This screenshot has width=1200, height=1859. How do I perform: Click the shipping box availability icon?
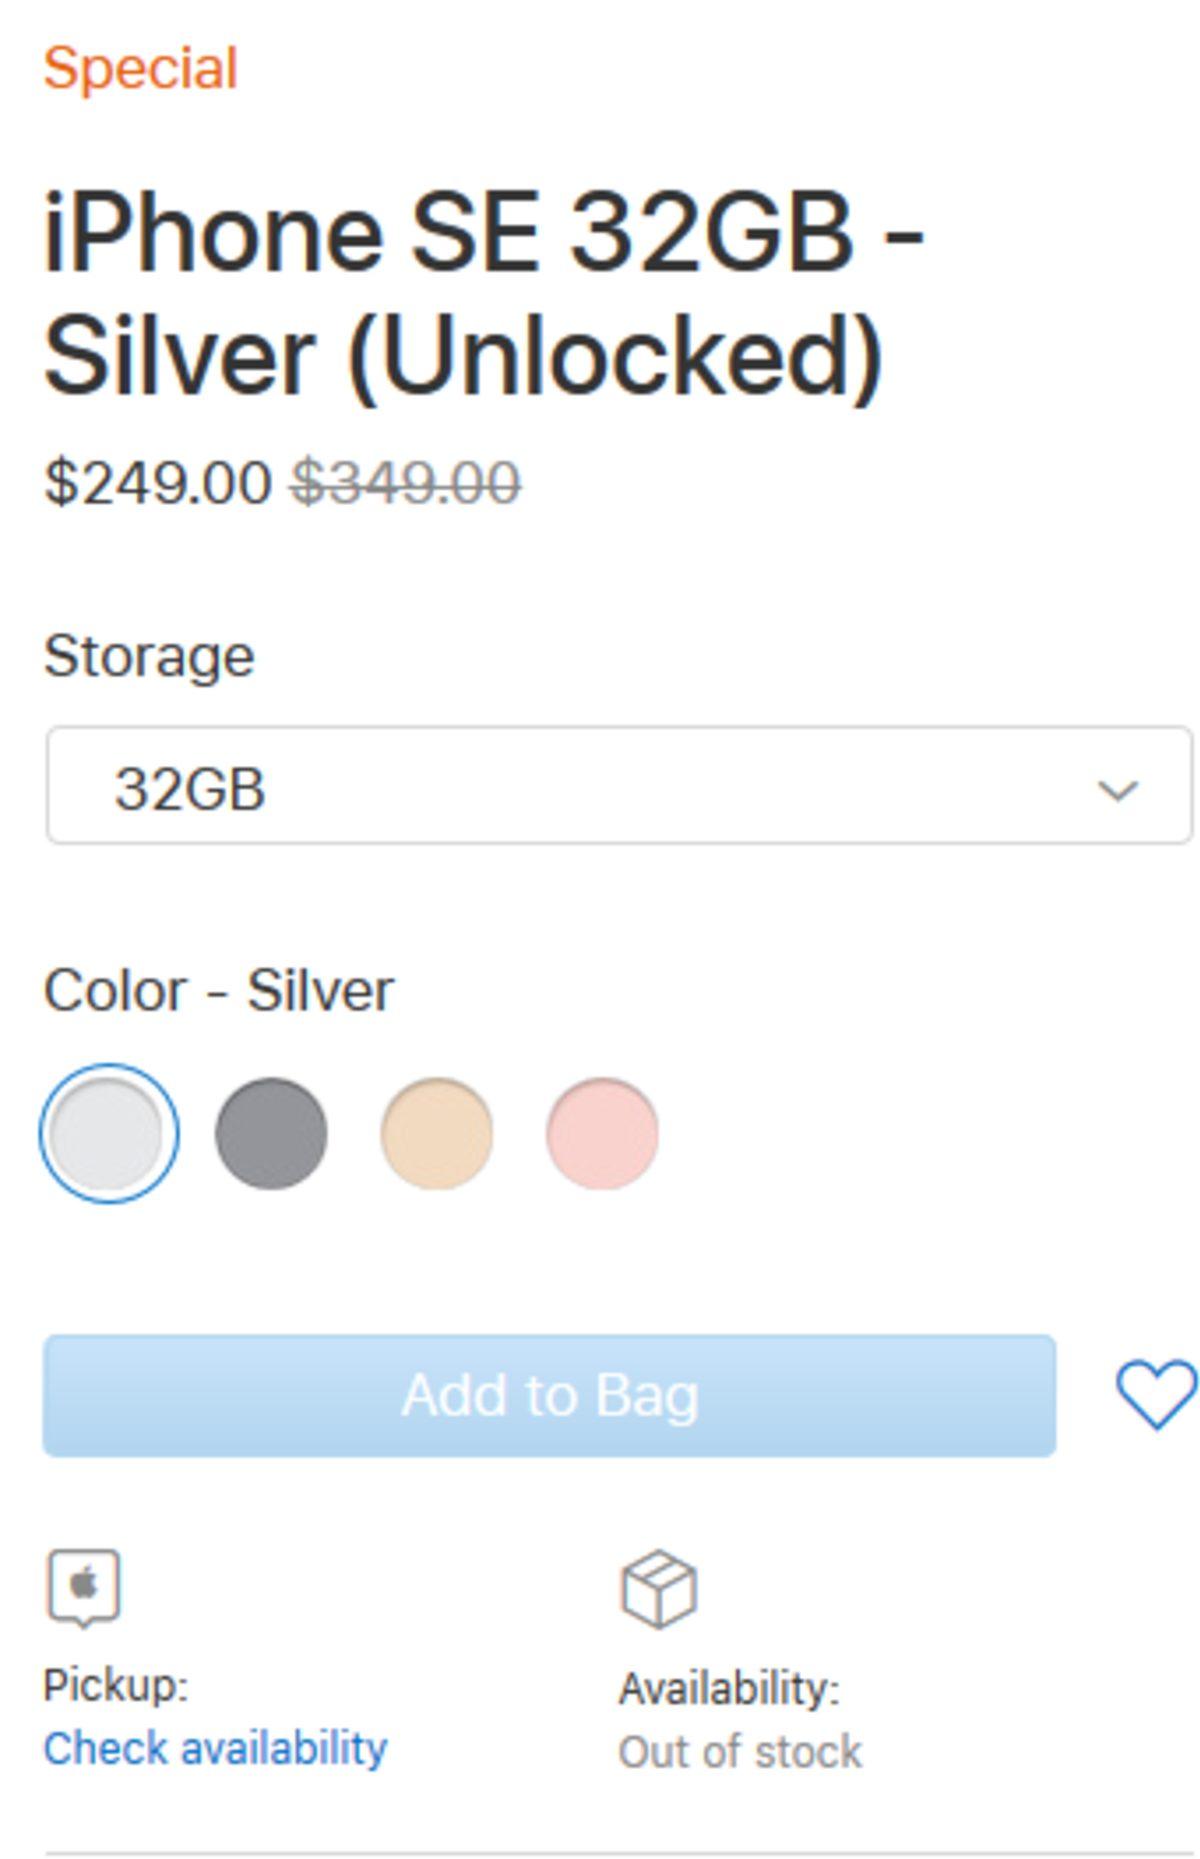click(659, 1589)
